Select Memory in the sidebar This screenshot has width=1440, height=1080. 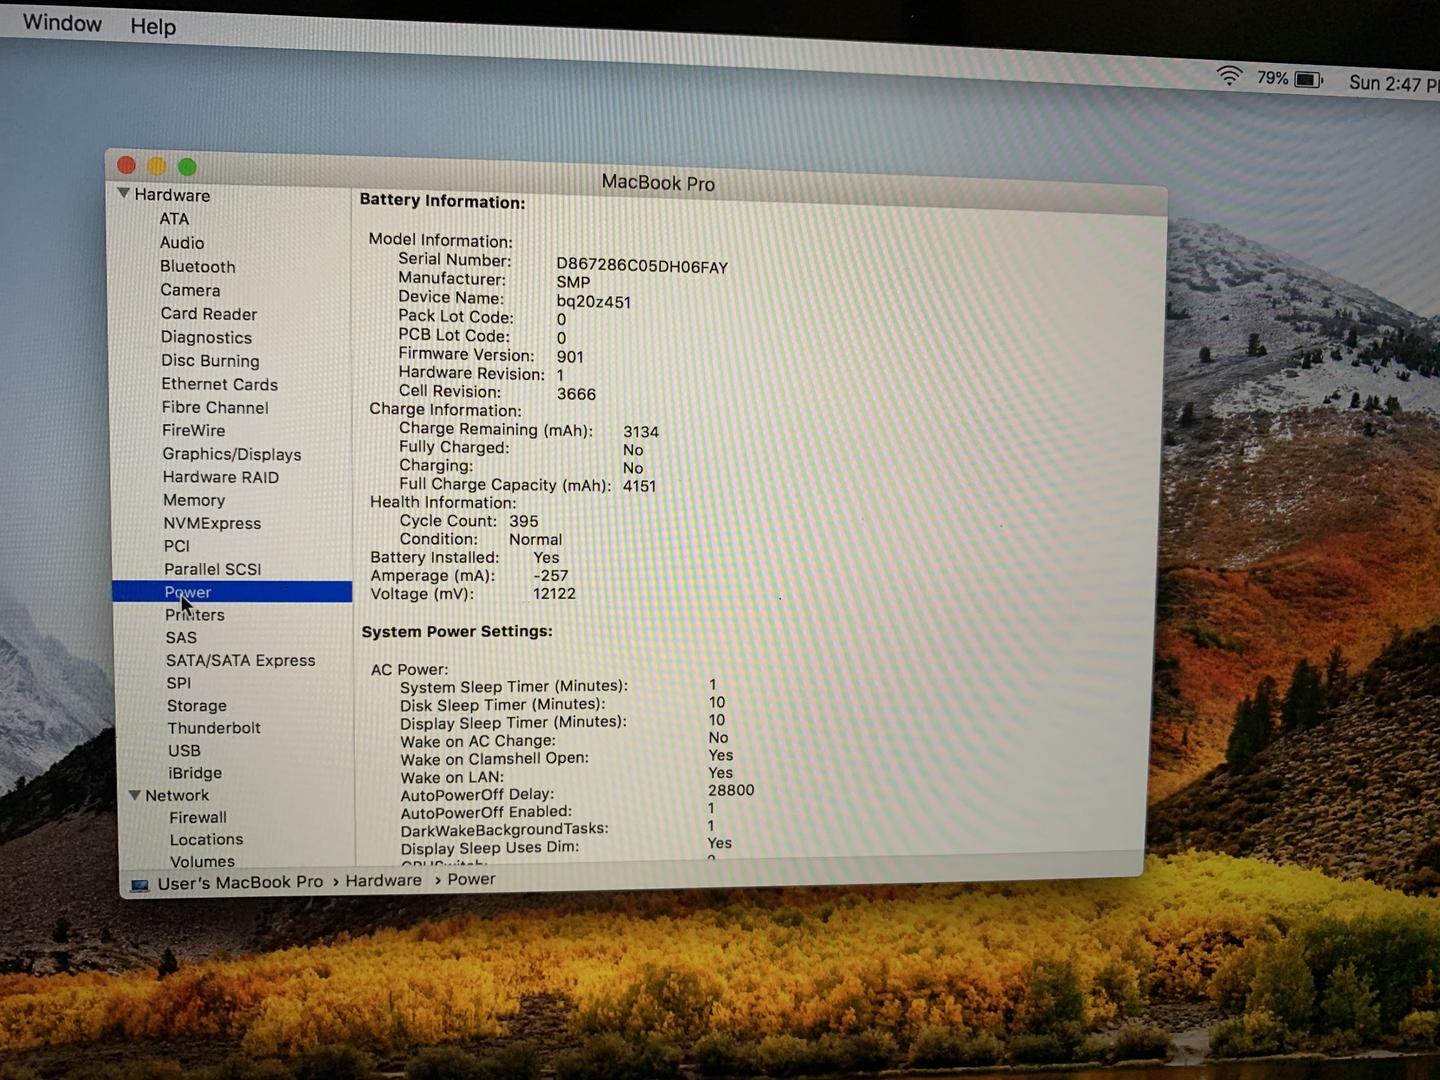click(x=194, y=500)
